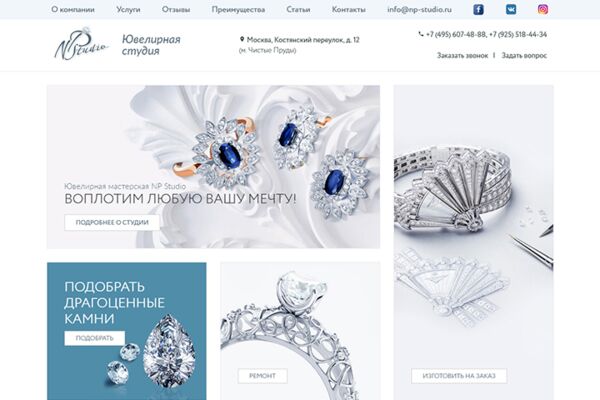Select 'Преимущества' in the top navigation
This screenshot has width=600, height=400.
pyautogui.click(x=238, y=10)
